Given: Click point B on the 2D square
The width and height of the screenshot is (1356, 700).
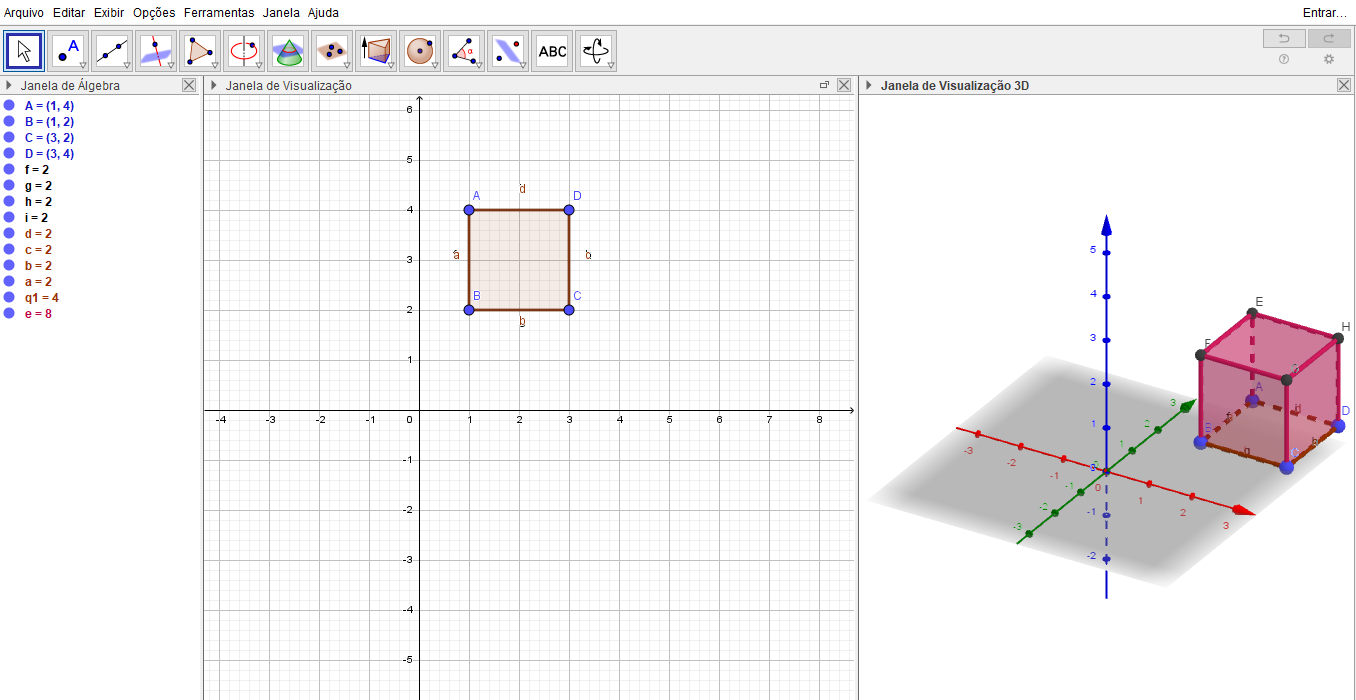Looking at the screenshot, I should [469, 310].
